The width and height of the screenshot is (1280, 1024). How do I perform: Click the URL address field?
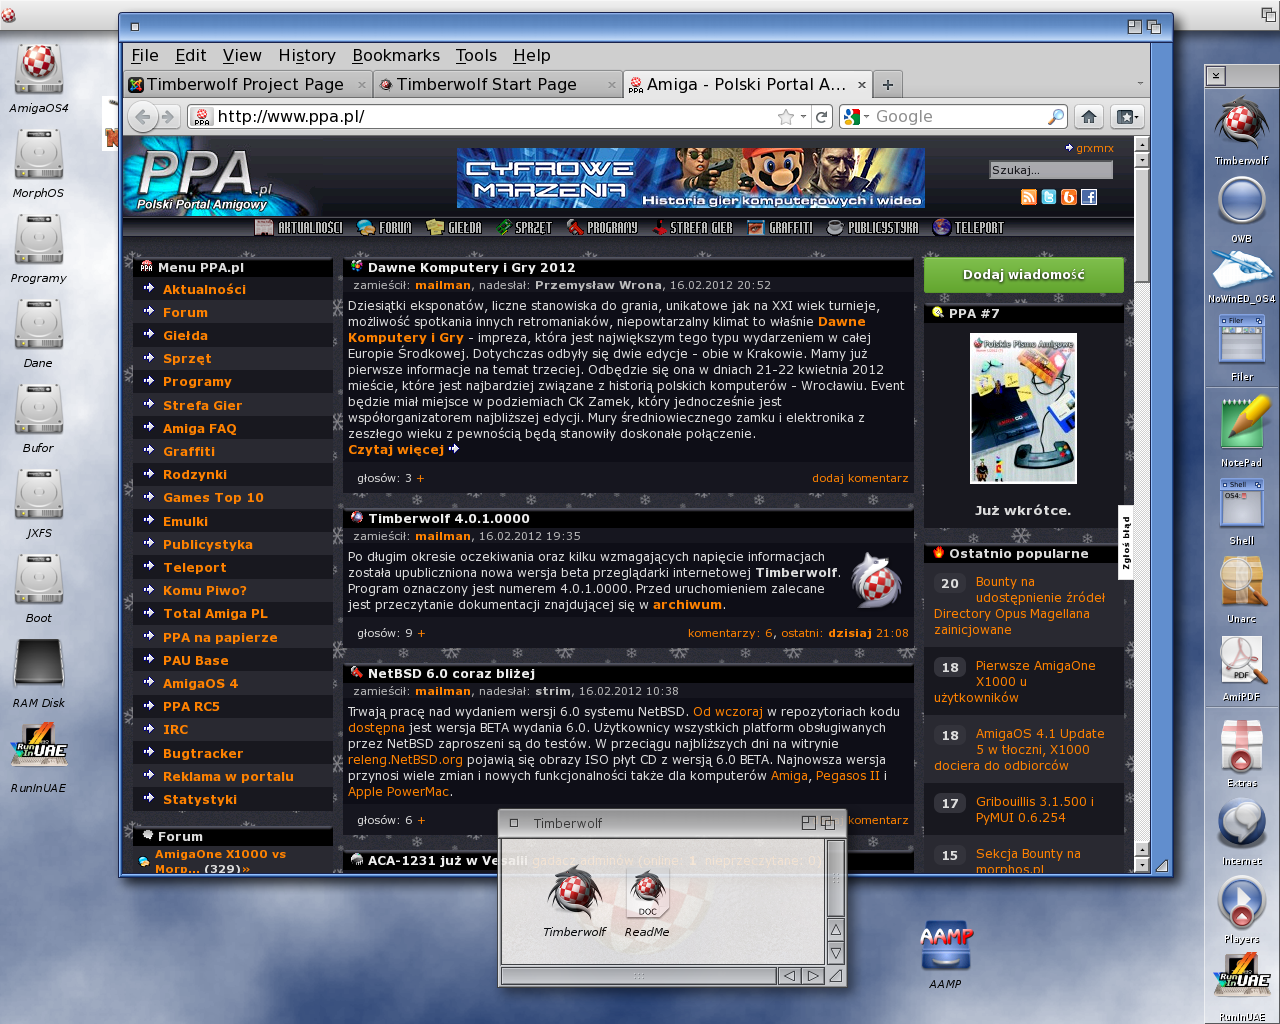pyautogui.click(x=495, y=117)
